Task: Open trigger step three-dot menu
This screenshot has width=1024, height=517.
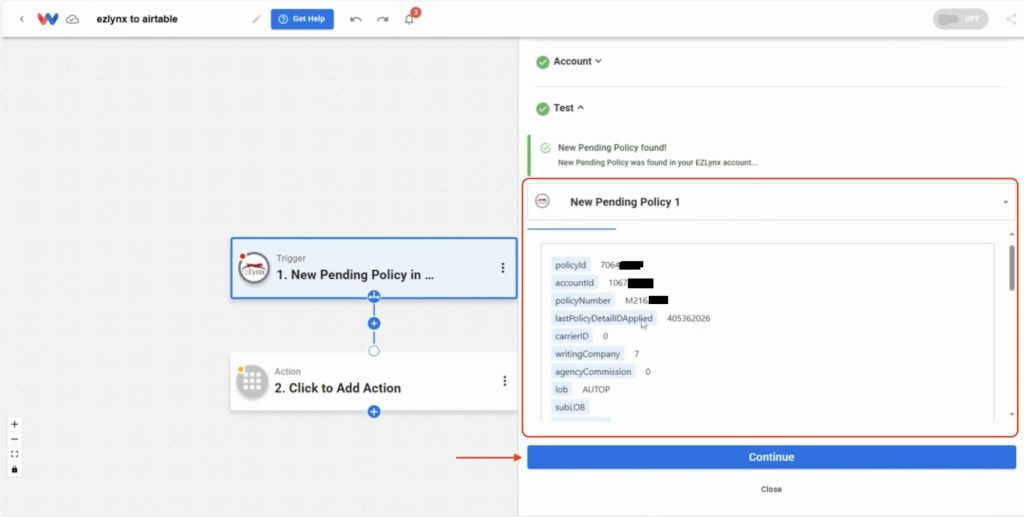Action: point(503,268)
